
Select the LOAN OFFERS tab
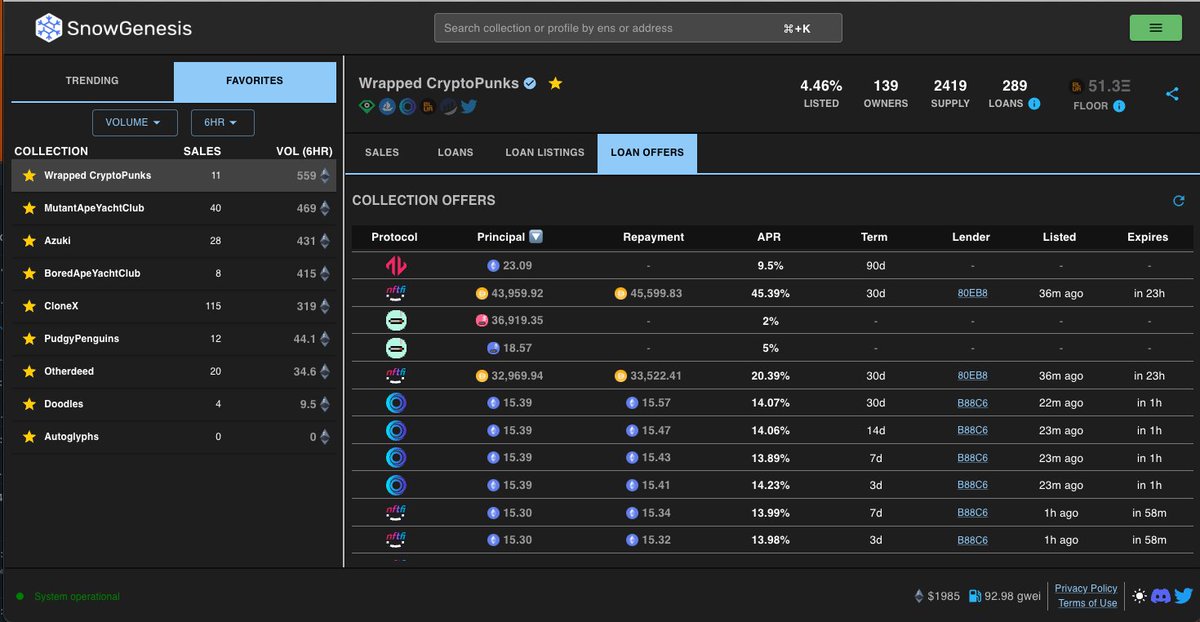647,153
